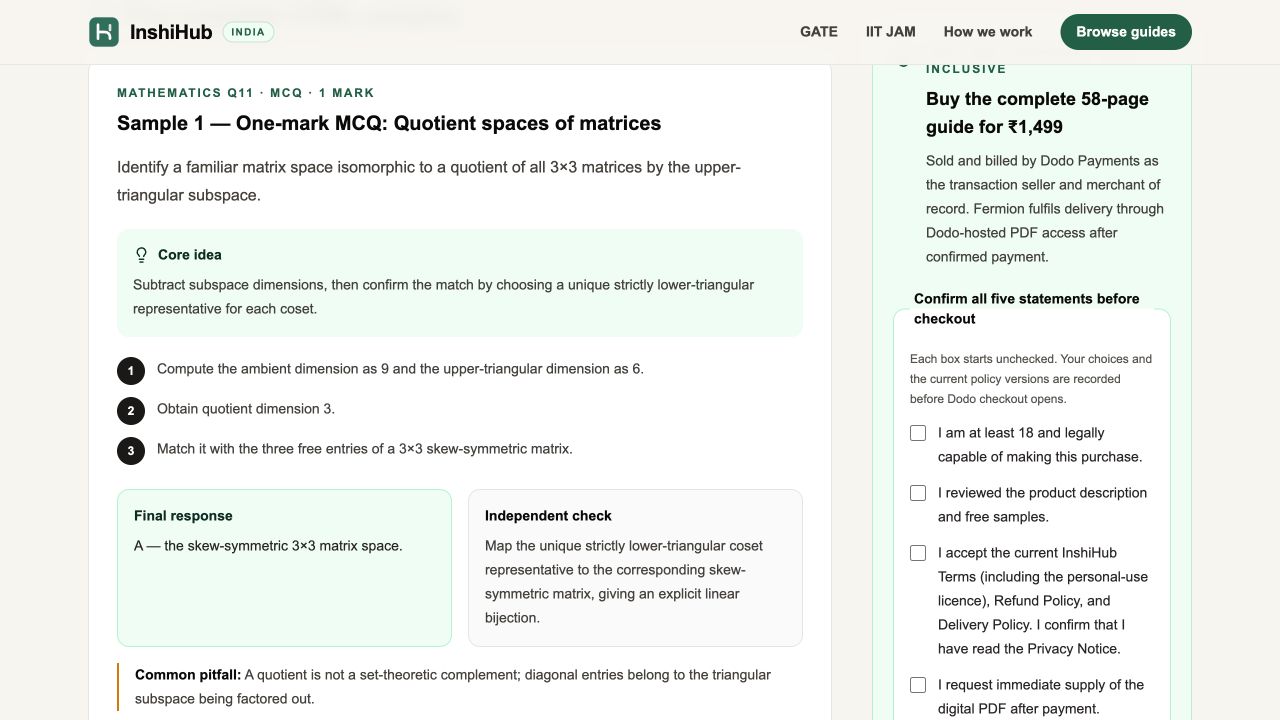The height and width of the screenshot is (720, 1280).
Task: Click 'Match it with the three free entries' text
Action: [x=365, y=449]
